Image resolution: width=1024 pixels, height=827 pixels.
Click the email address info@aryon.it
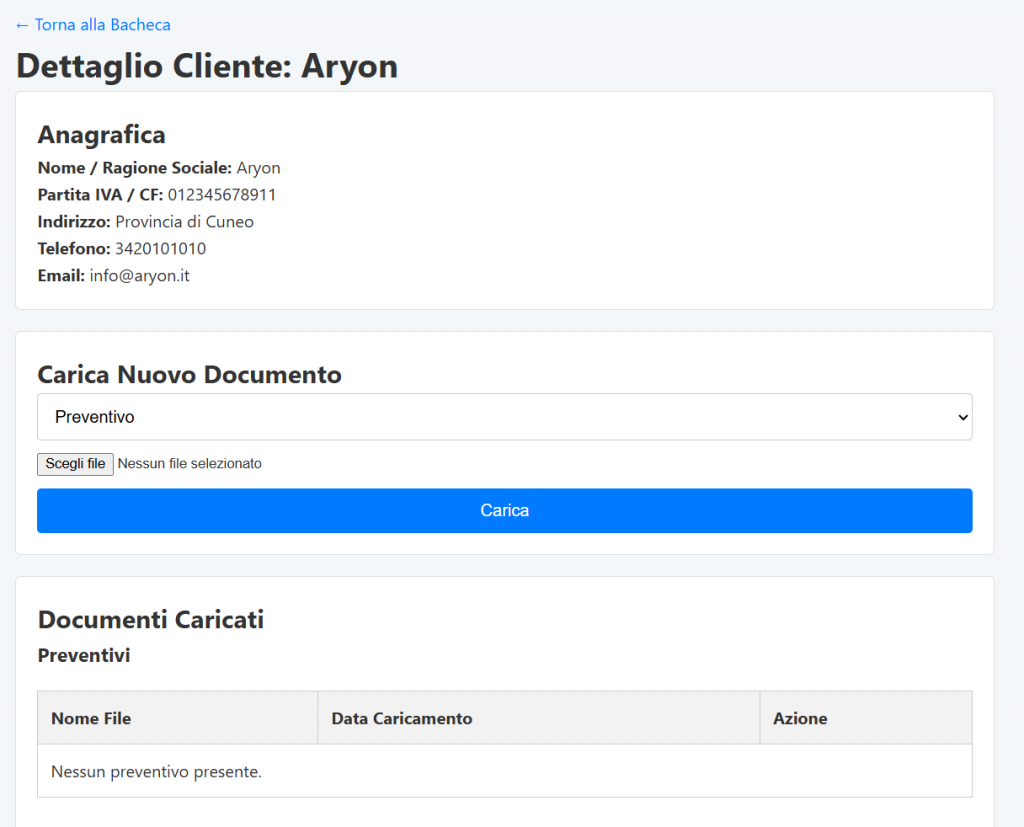click(140, 275)
